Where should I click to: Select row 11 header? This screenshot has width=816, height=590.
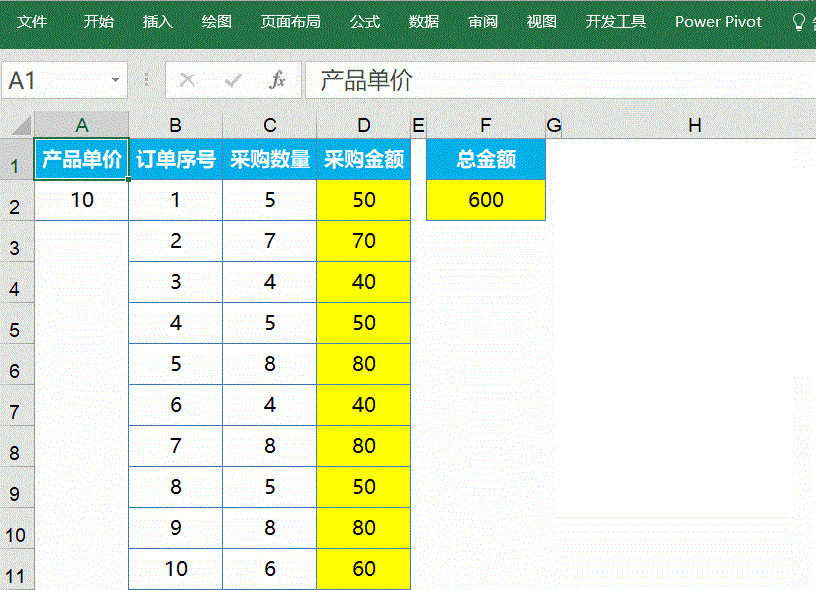[x=17, y=569]
